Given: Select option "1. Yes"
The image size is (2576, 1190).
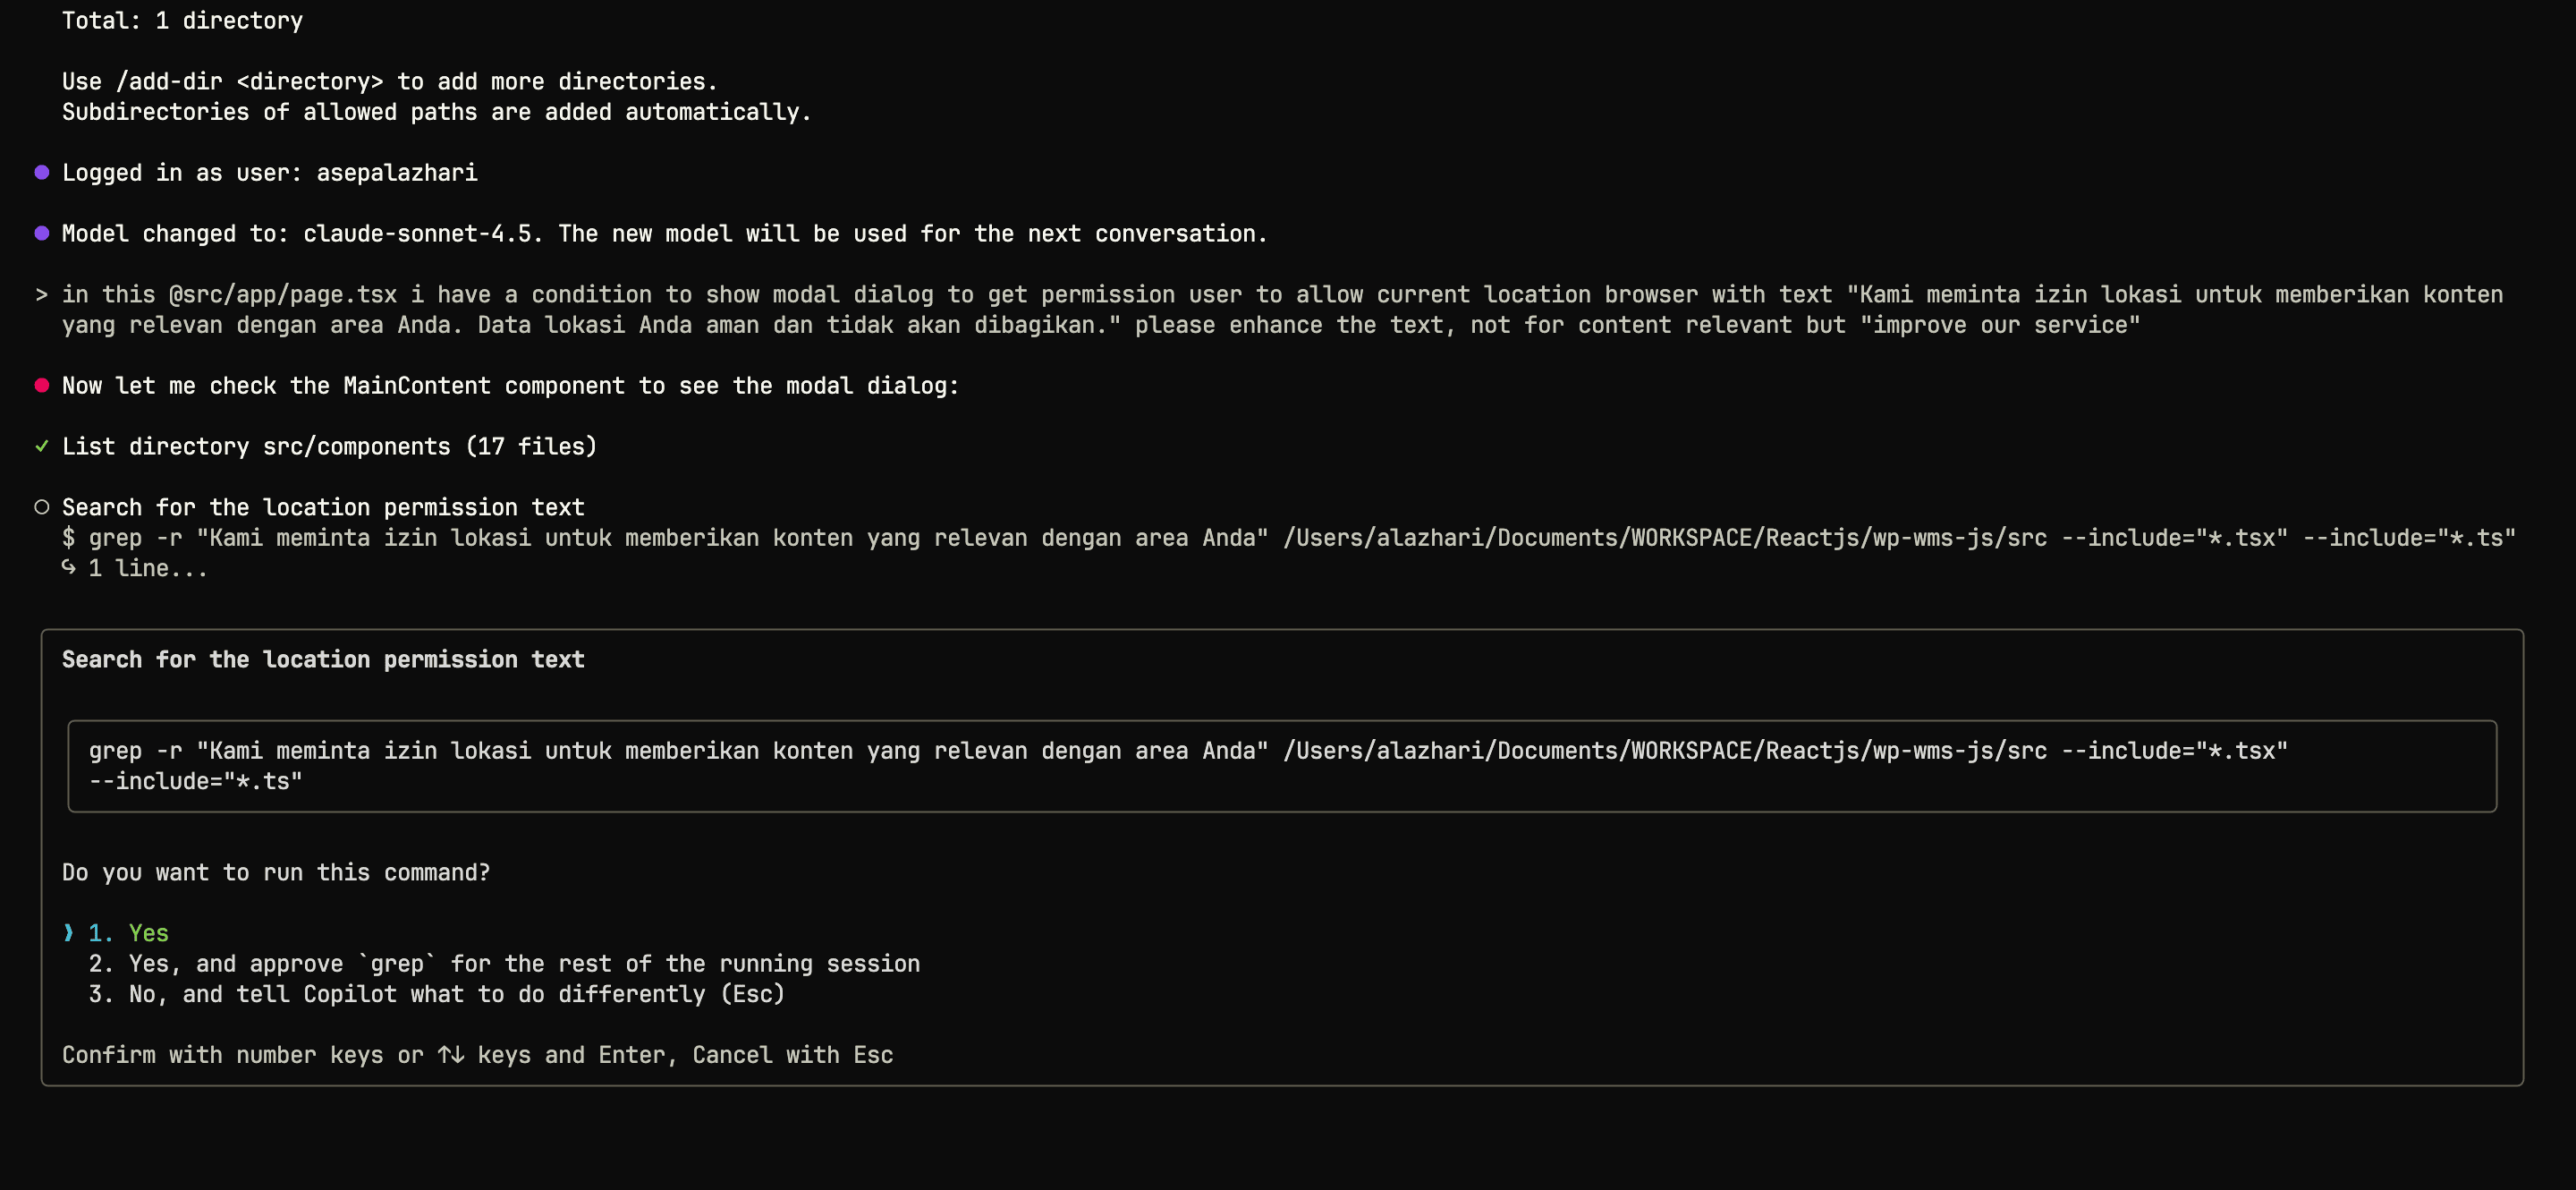Looking at the screenshot, I should point(148,933).
